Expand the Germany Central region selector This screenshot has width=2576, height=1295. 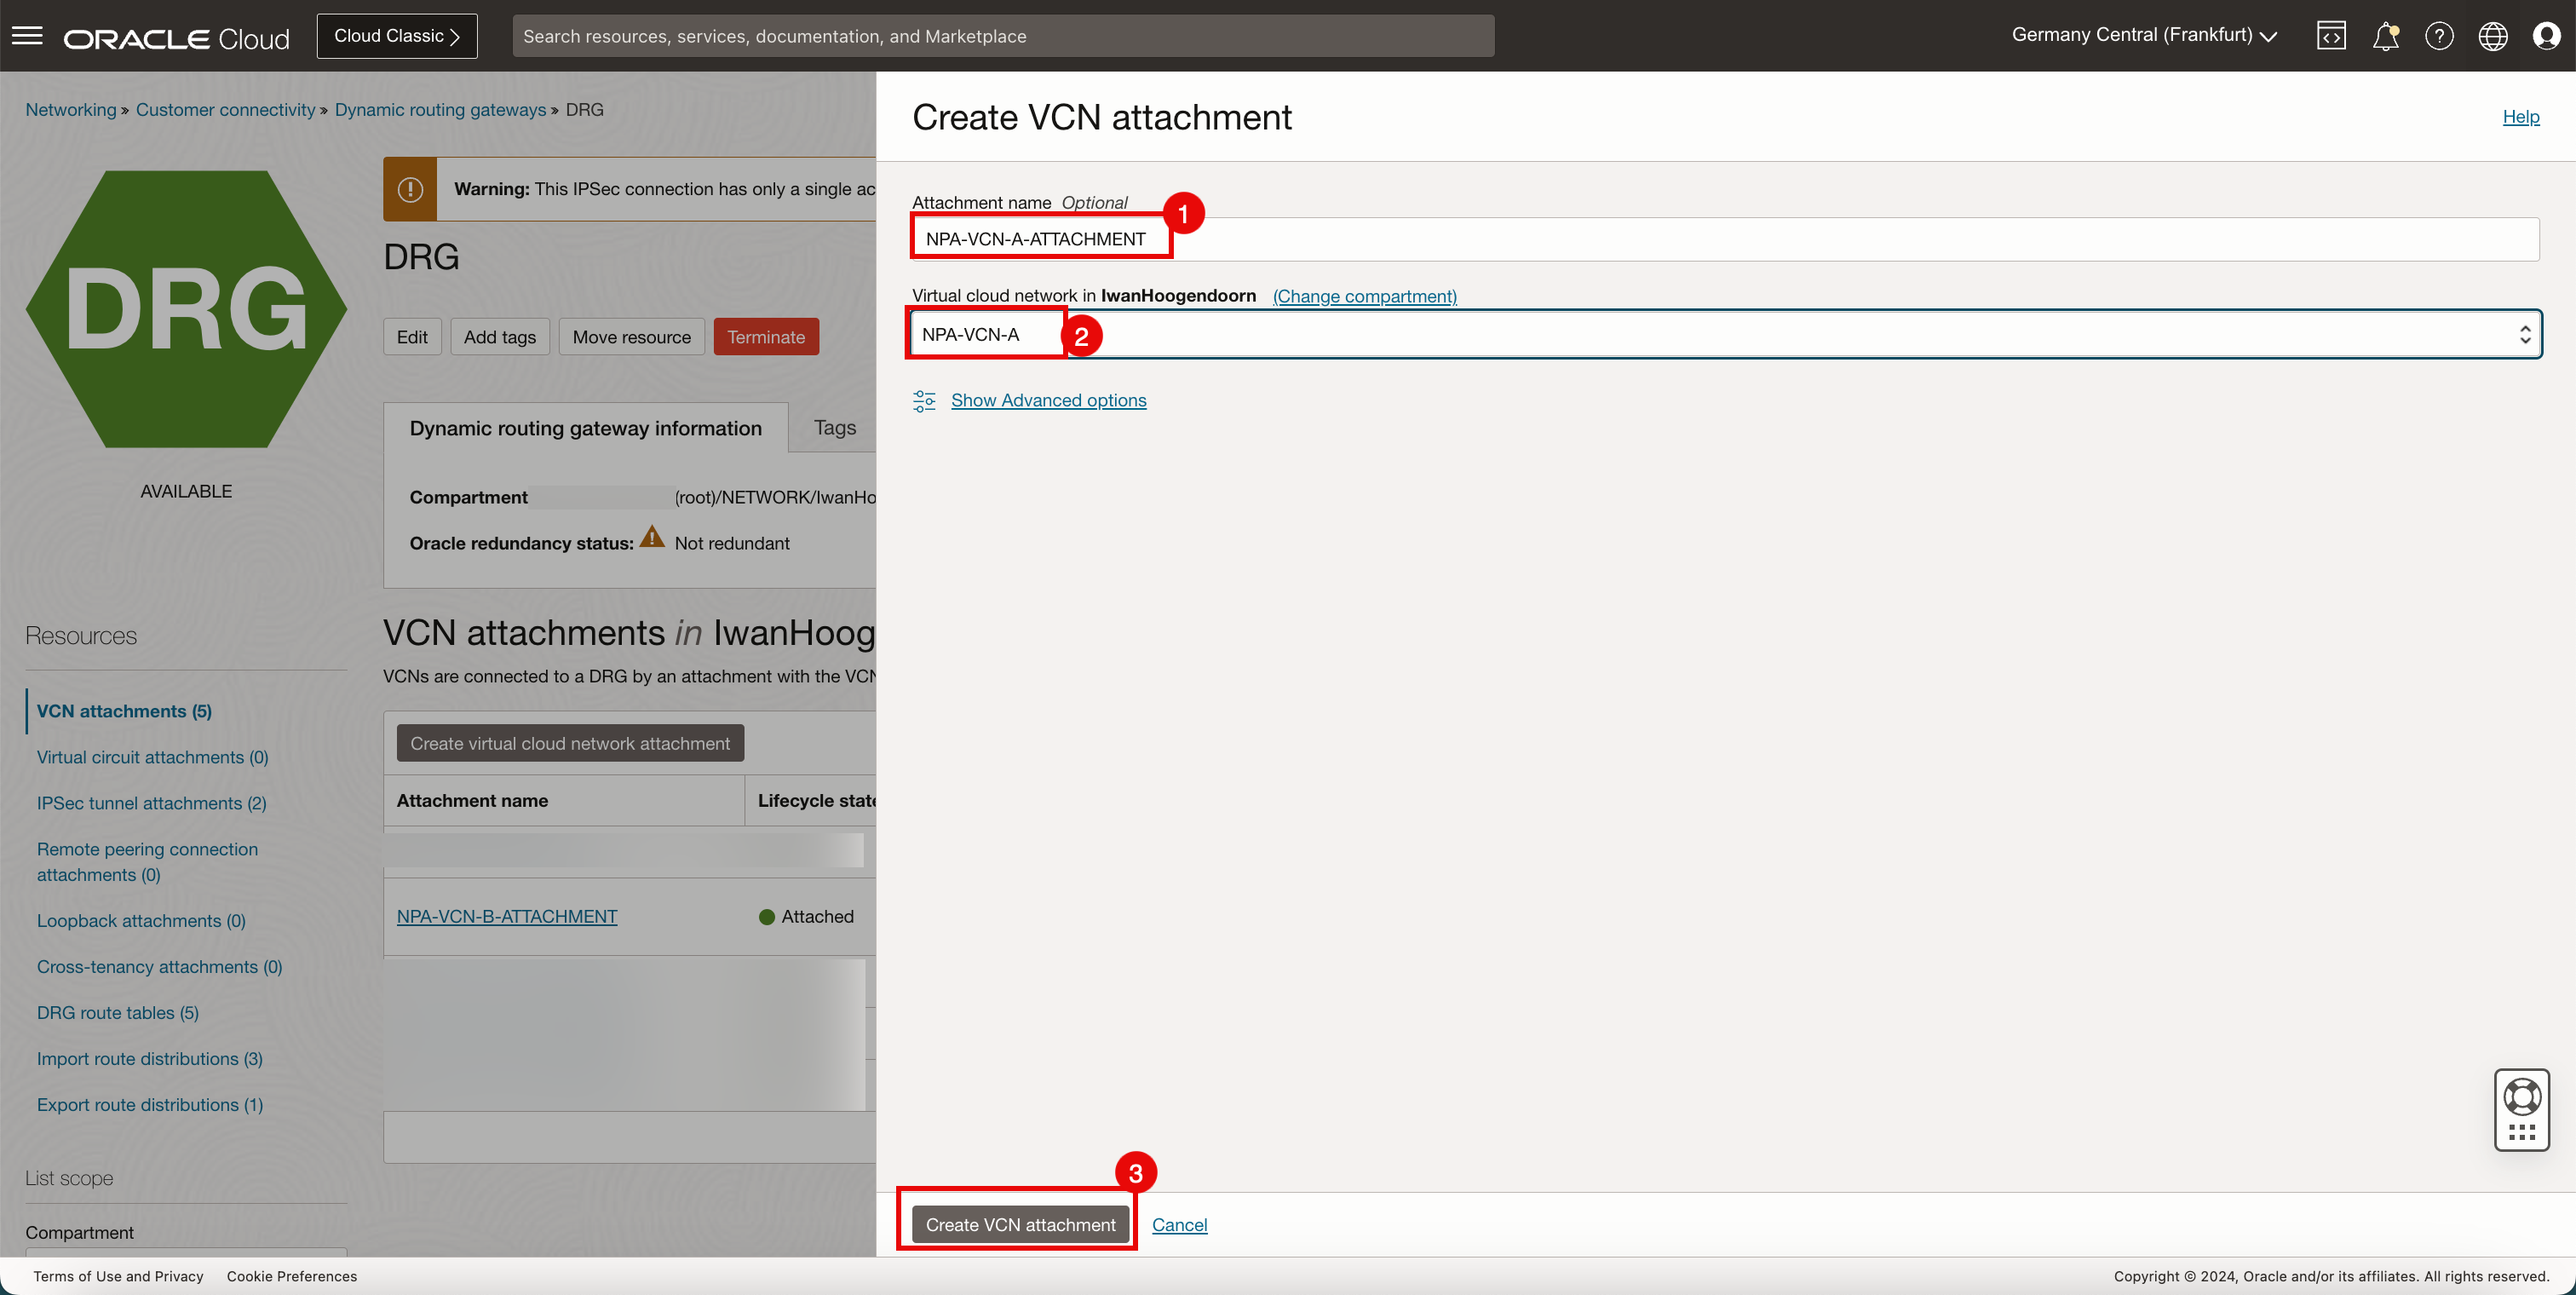tap(2144, 35)
